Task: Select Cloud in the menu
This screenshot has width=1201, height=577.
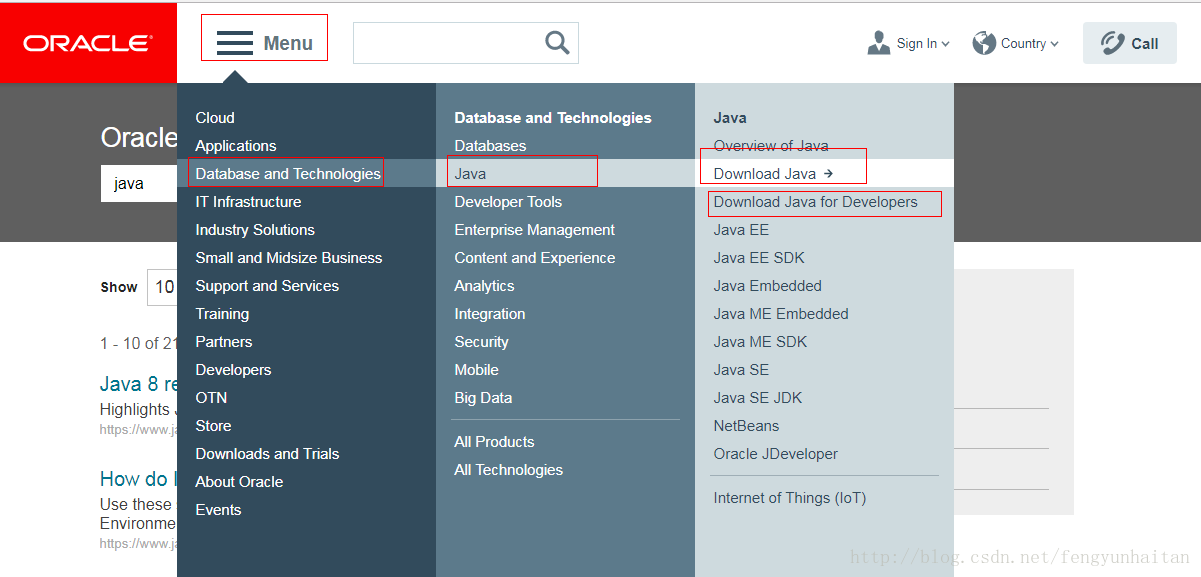Action: tap(215, 118)
